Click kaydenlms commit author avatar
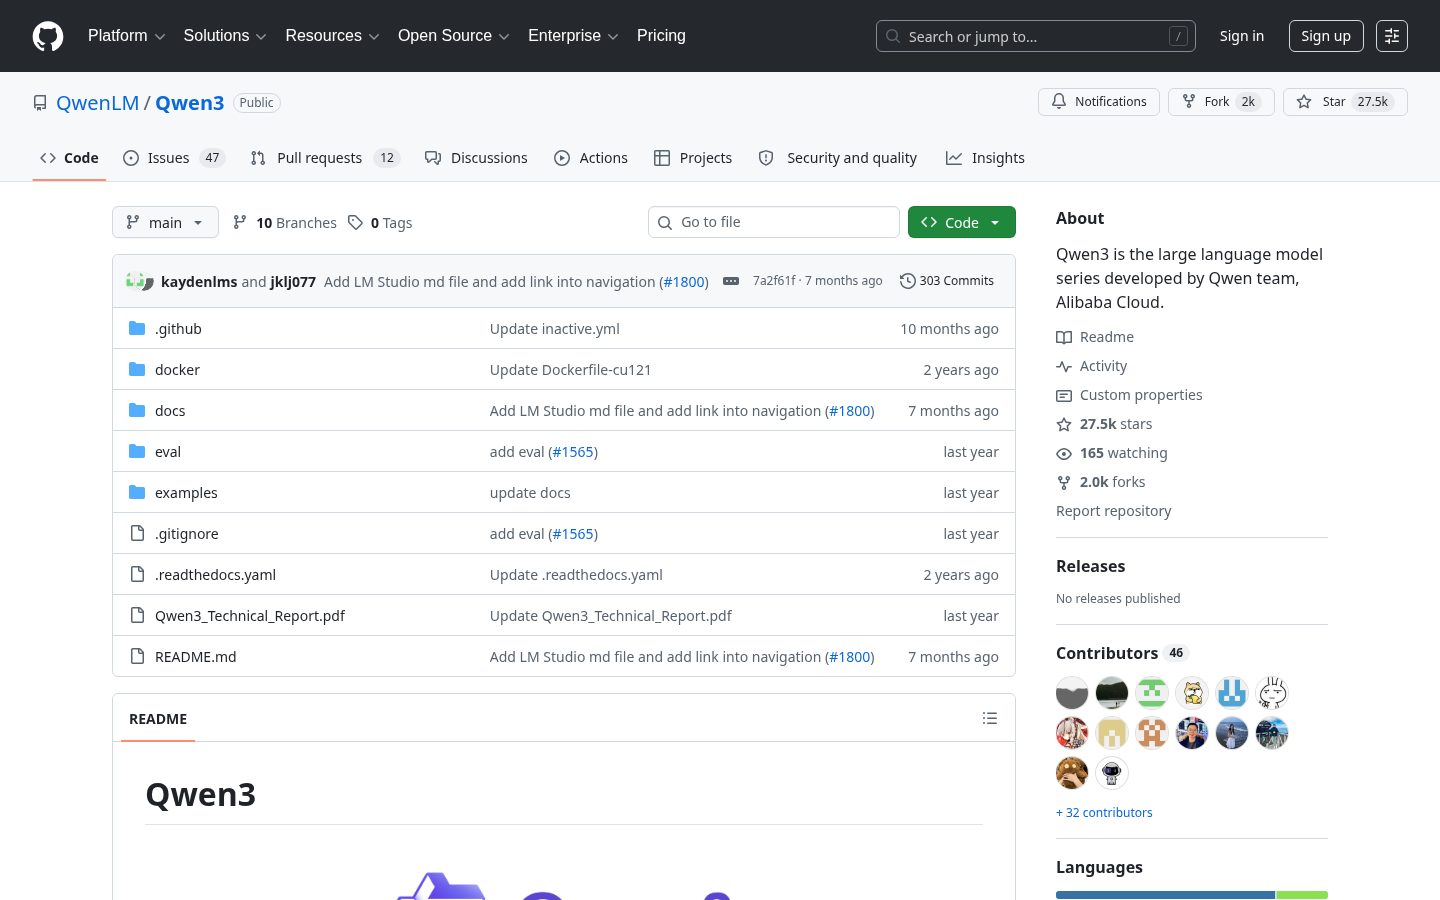 (135, 280)
